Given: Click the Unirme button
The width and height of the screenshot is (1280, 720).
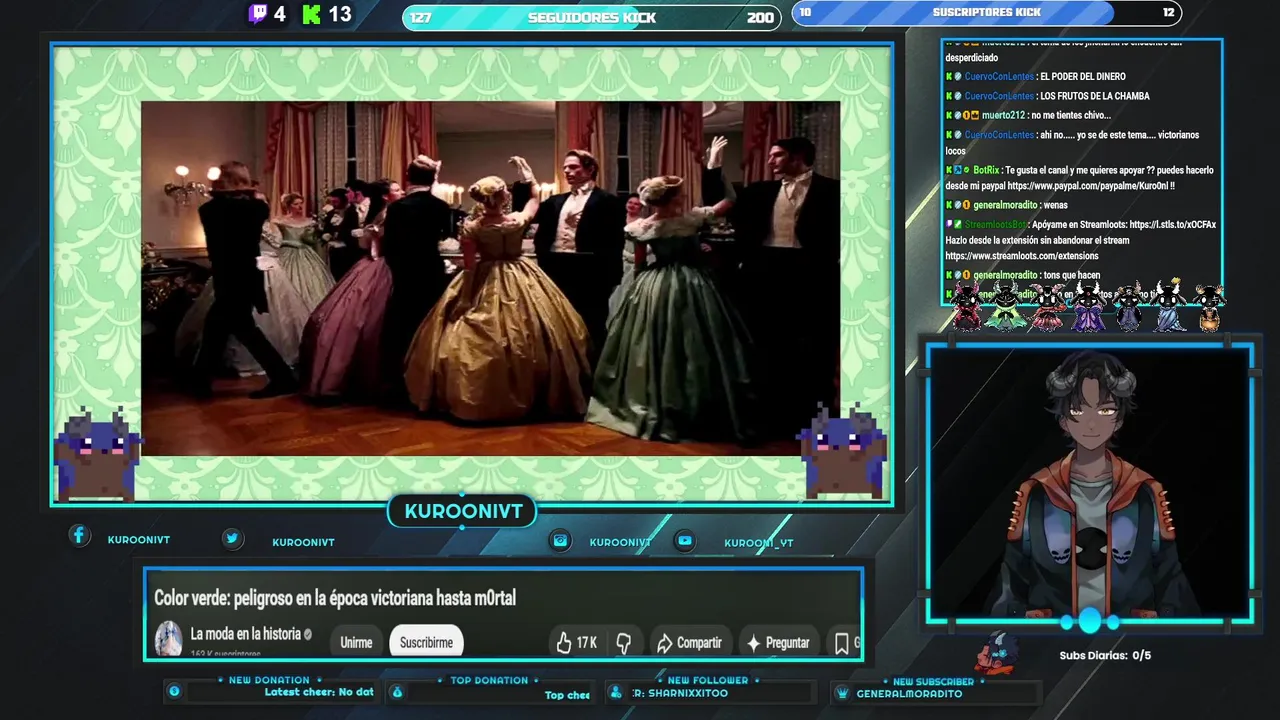Looking at the screenshot, I should (x=356, y=642).
